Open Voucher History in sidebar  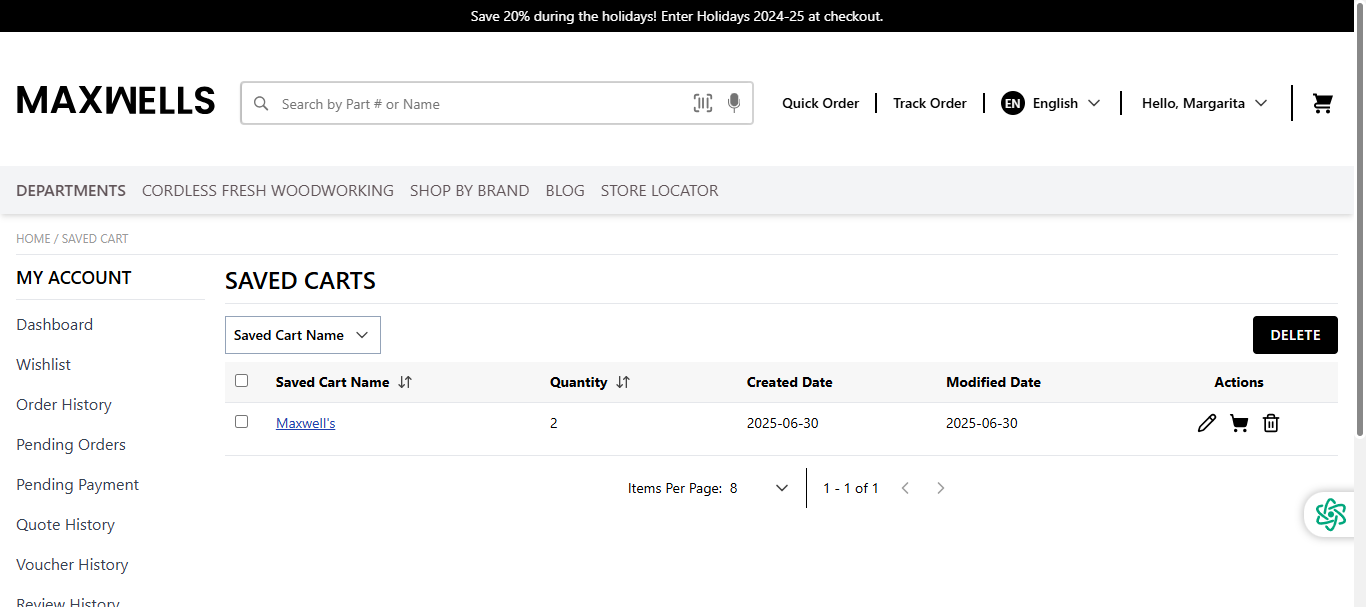click(x=72, y=564)
